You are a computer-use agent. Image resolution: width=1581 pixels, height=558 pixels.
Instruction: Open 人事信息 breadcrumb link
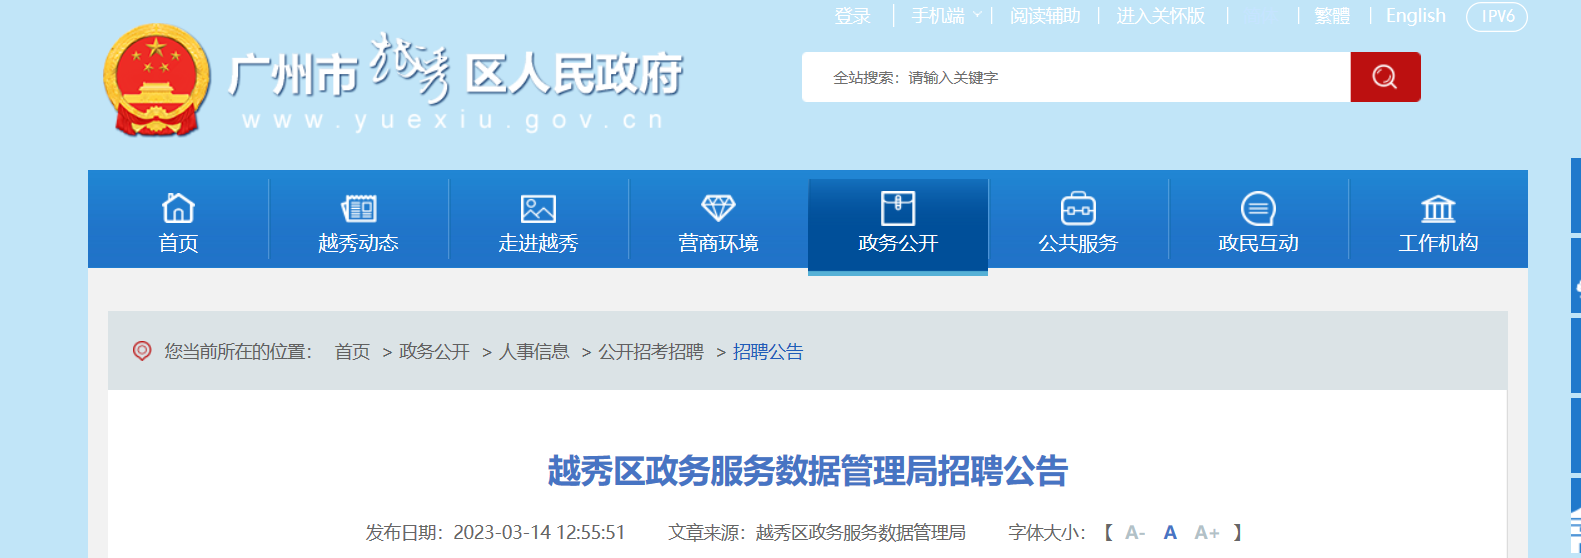(x=534, y=352)
